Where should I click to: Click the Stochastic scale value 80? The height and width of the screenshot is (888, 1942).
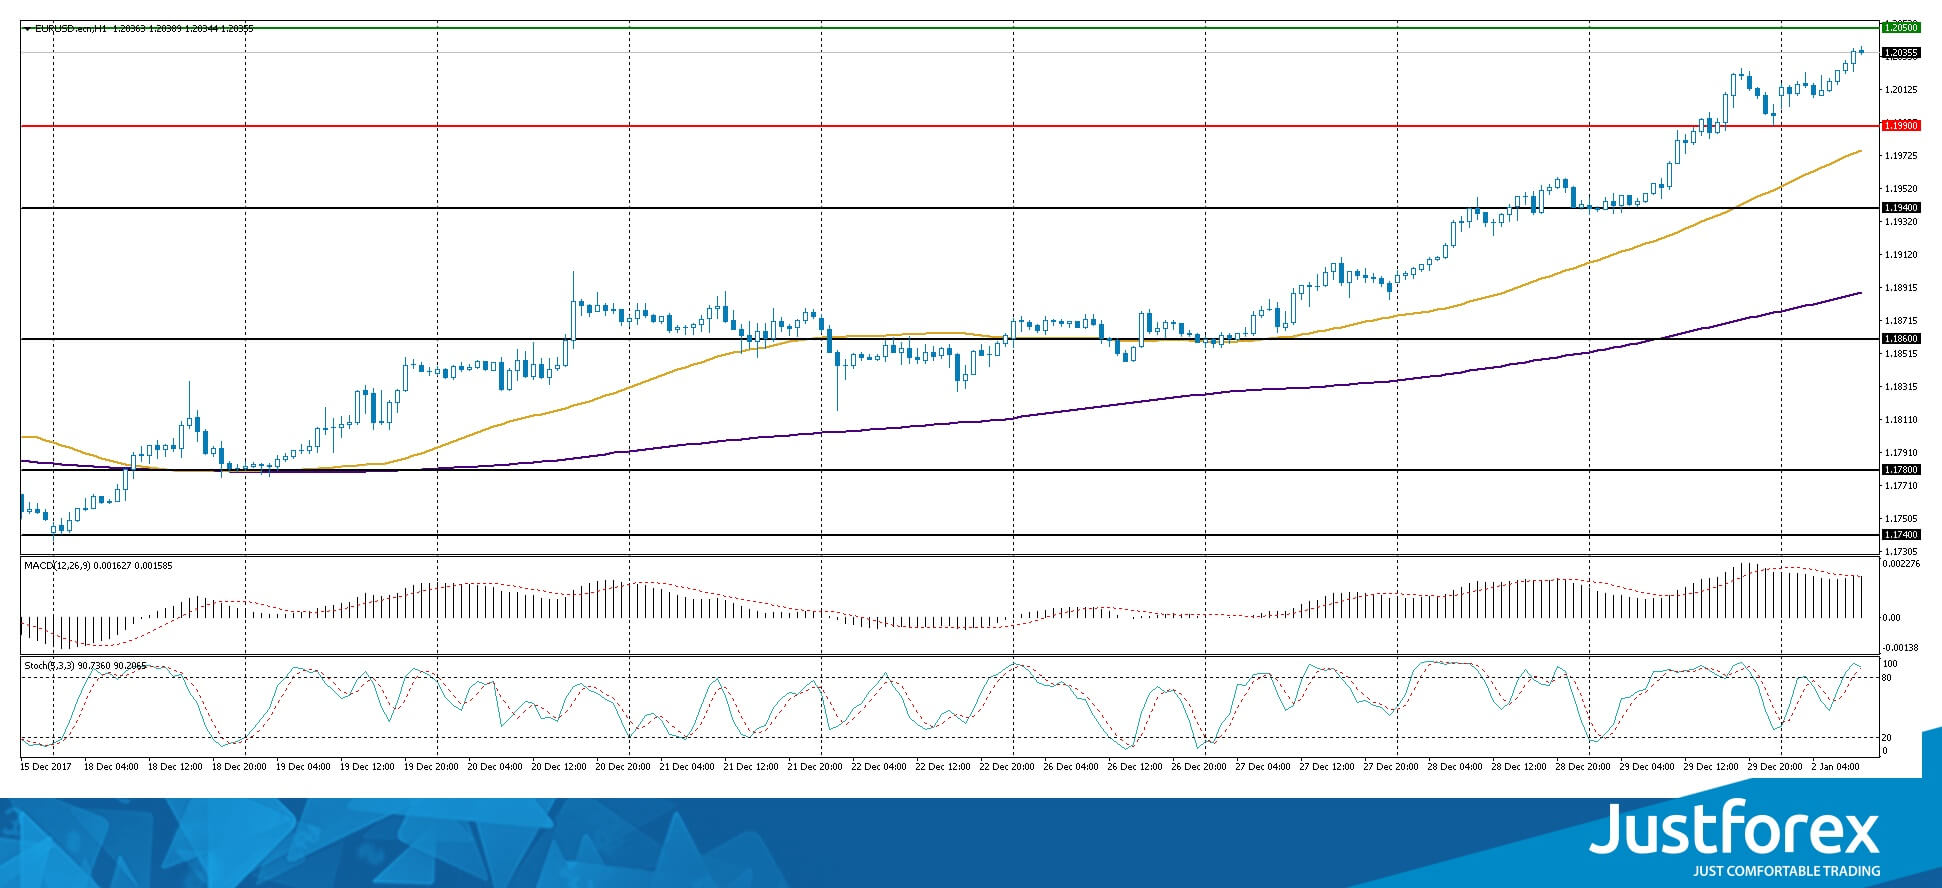click(1887, 678)
